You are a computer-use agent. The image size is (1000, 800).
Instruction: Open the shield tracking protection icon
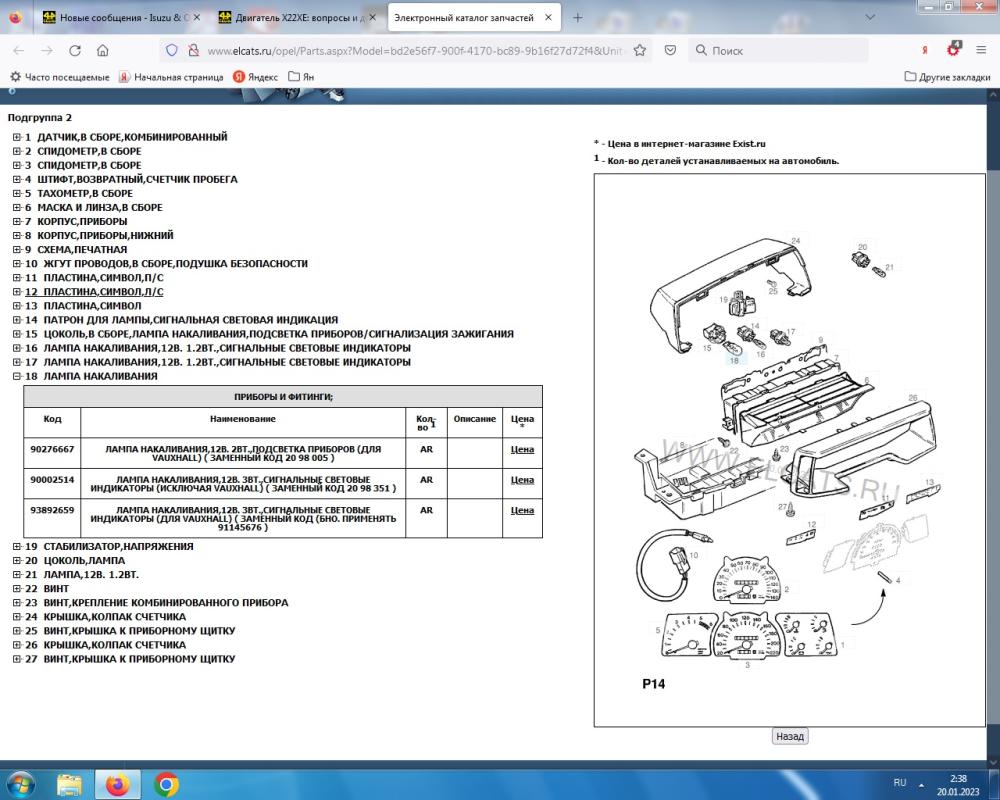click(x=172, y=50)
